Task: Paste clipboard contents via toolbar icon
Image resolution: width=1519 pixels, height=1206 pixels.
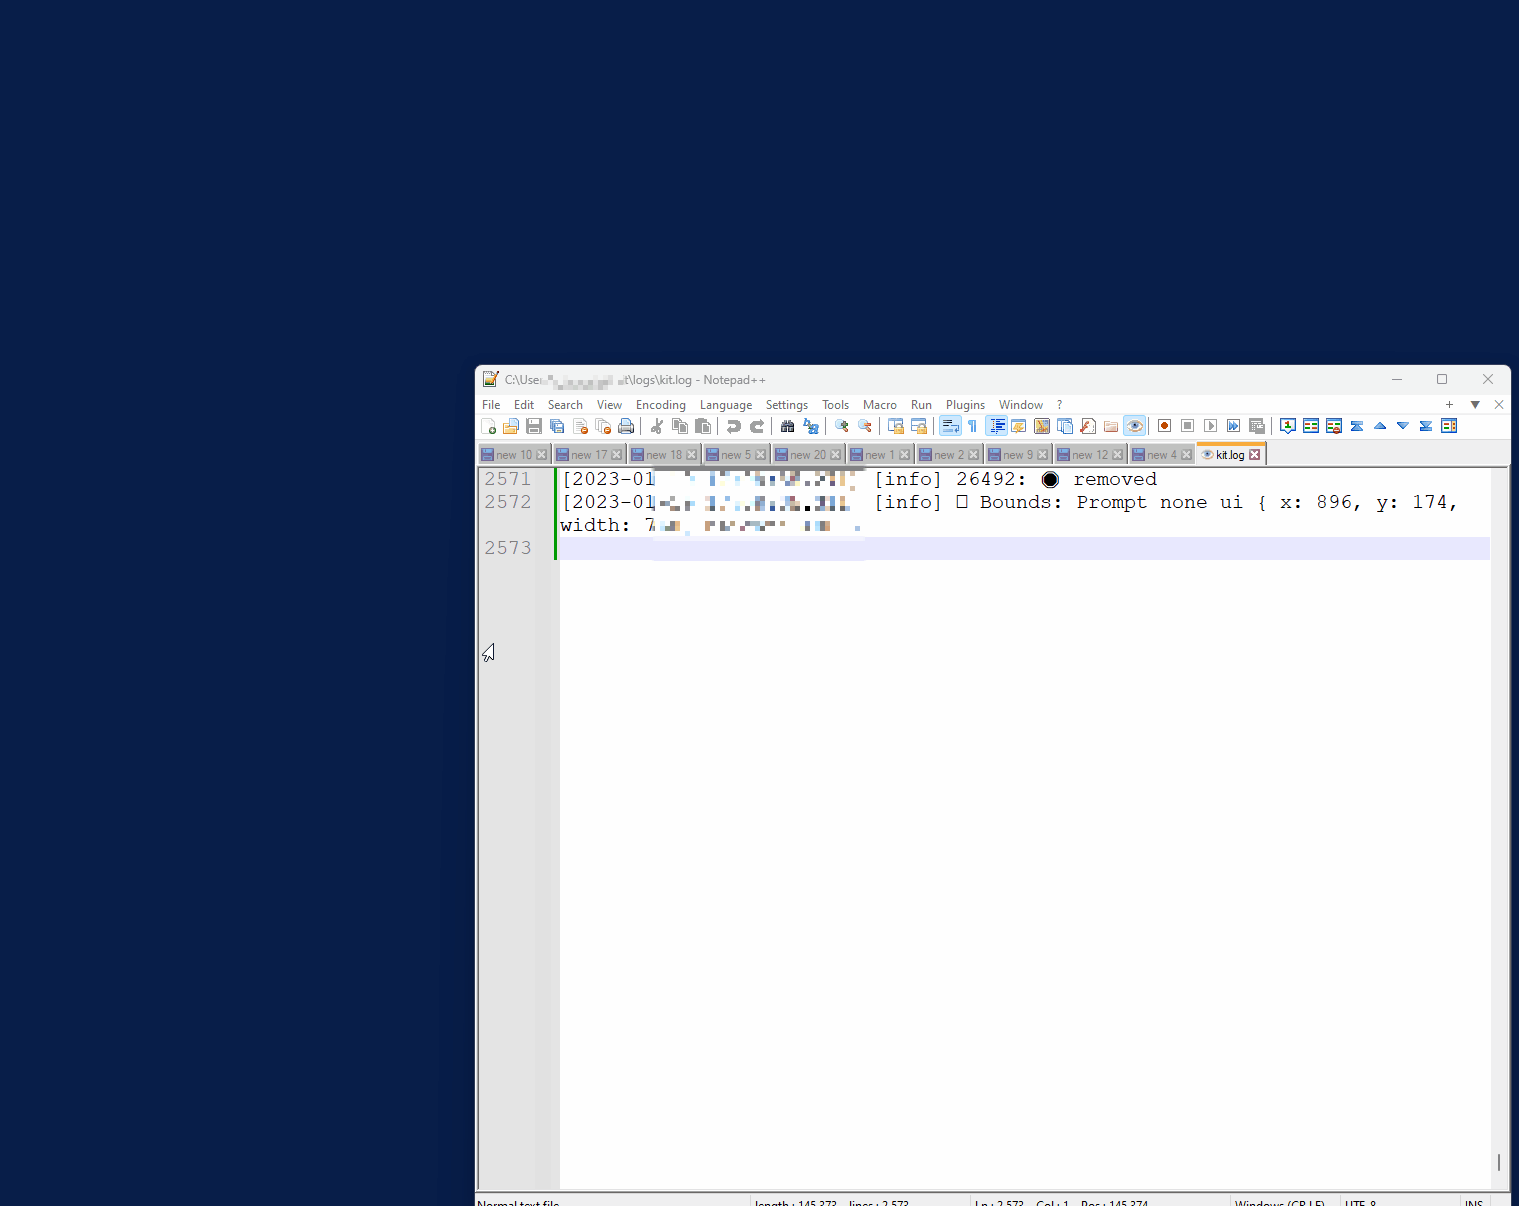Action: 702,427
